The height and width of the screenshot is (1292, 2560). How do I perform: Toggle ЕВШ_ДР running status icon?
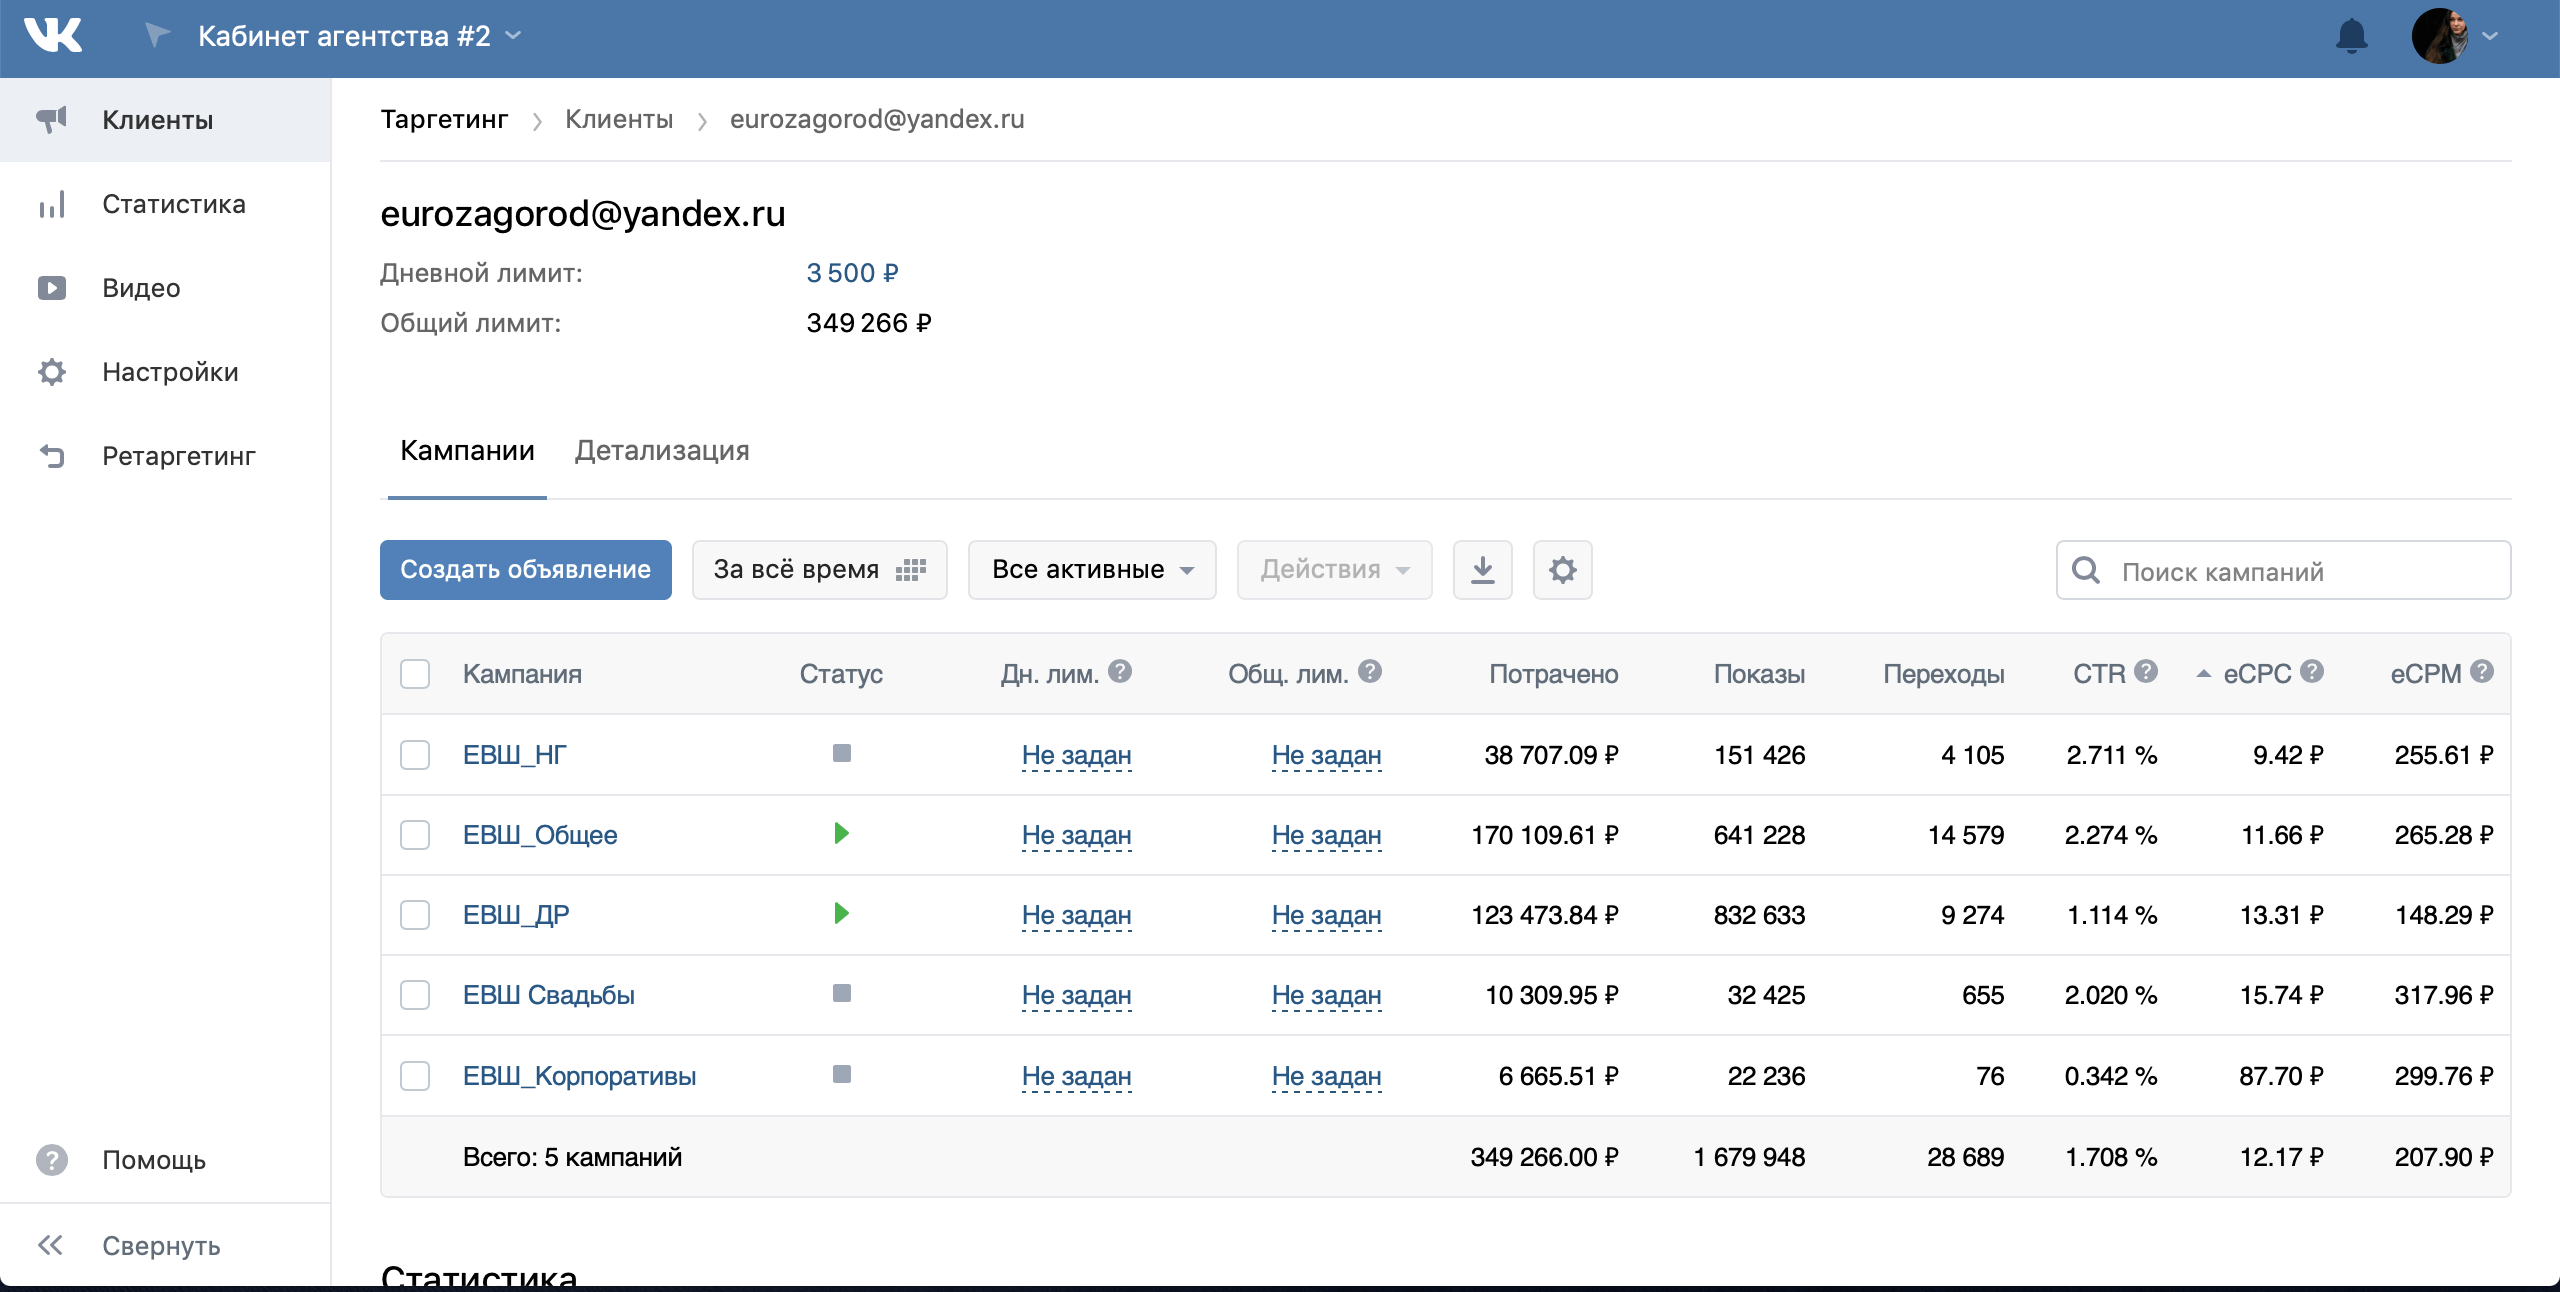click(842, 913)
